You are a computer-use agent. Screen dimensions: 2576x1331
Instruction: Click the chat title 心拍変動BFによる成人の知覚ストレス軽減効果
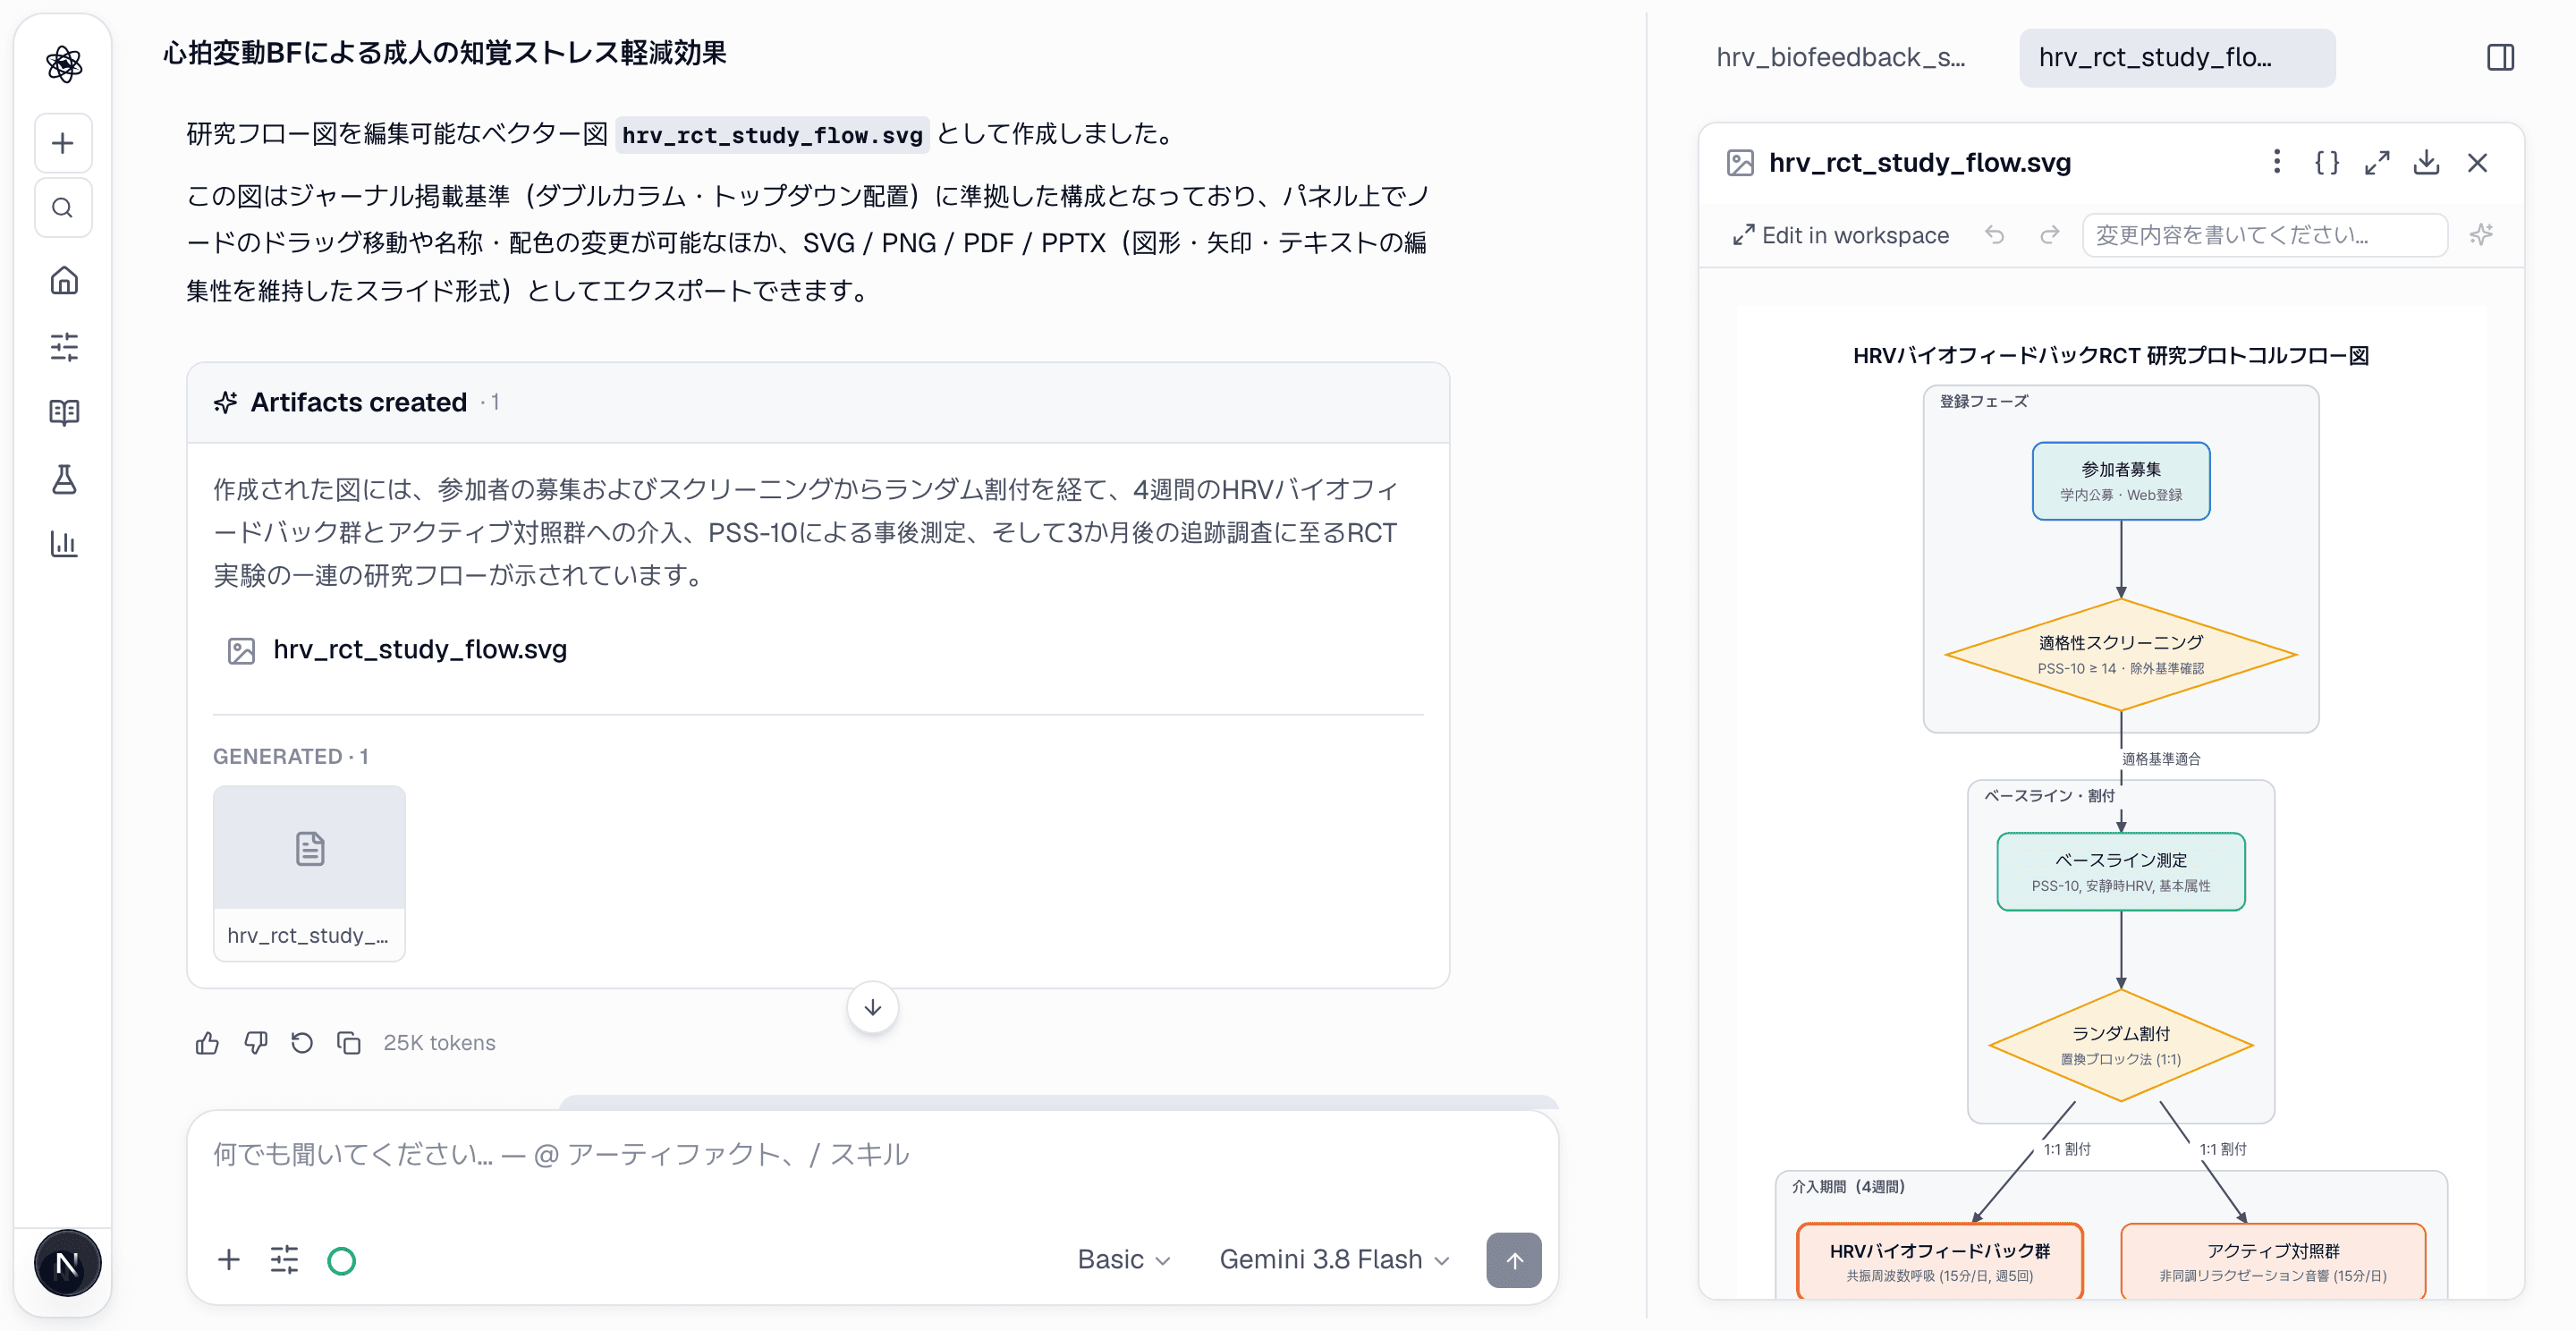click(x=445, y=52)
